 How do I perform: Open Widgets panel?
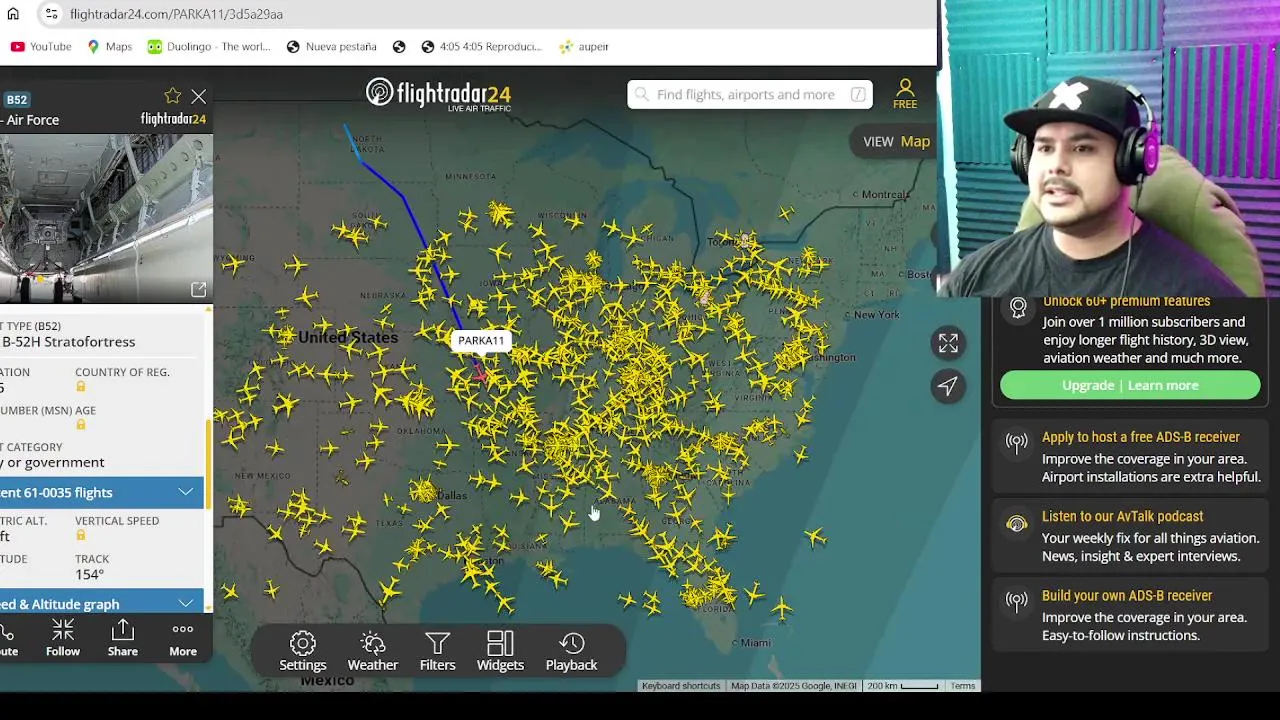(500, 651)
